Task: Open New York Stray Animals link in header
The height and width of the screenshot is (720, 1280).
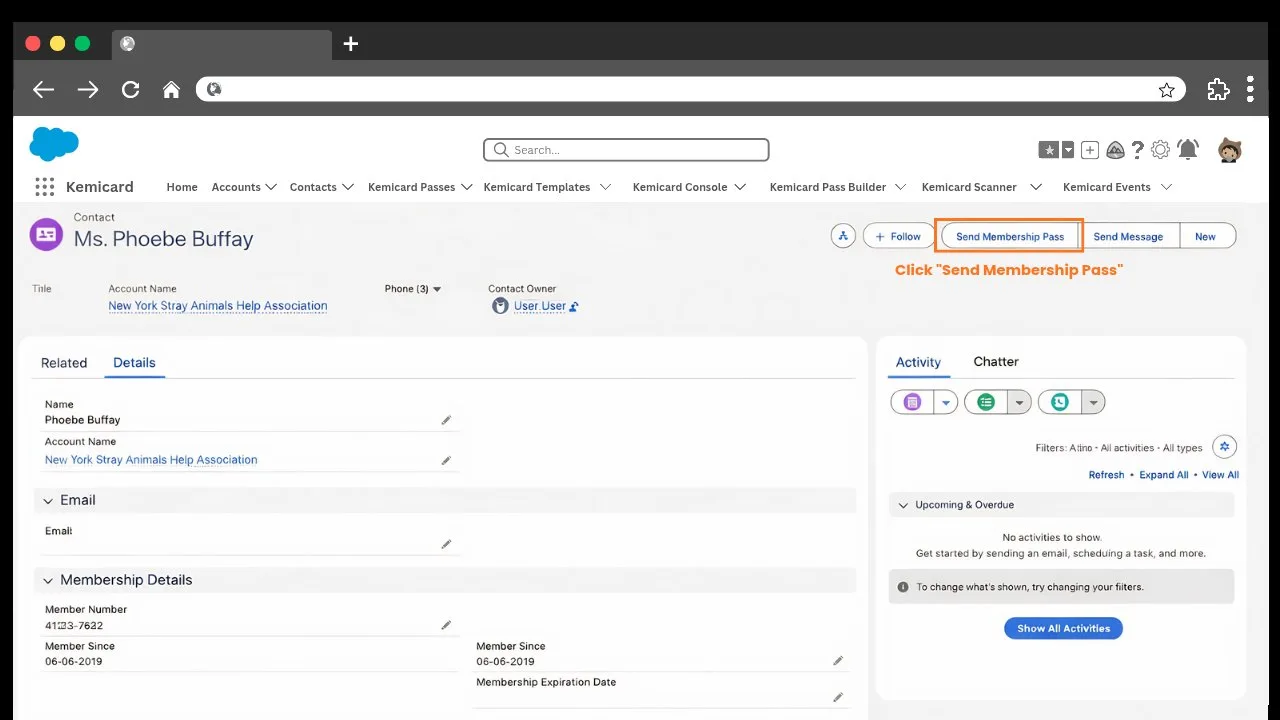Action: tap(218, 306)
